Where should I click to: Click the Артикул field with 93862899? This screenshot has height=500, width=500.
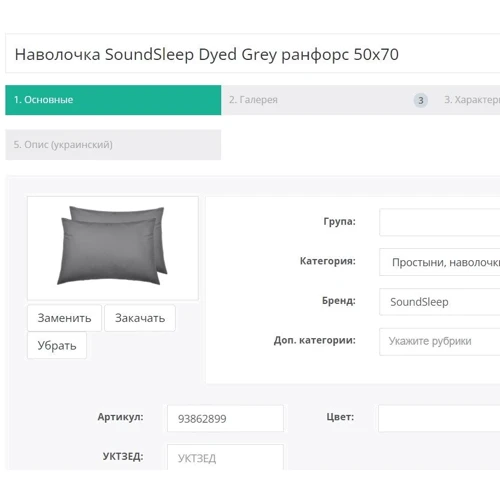pyautogui.click(x=225, y=418)
